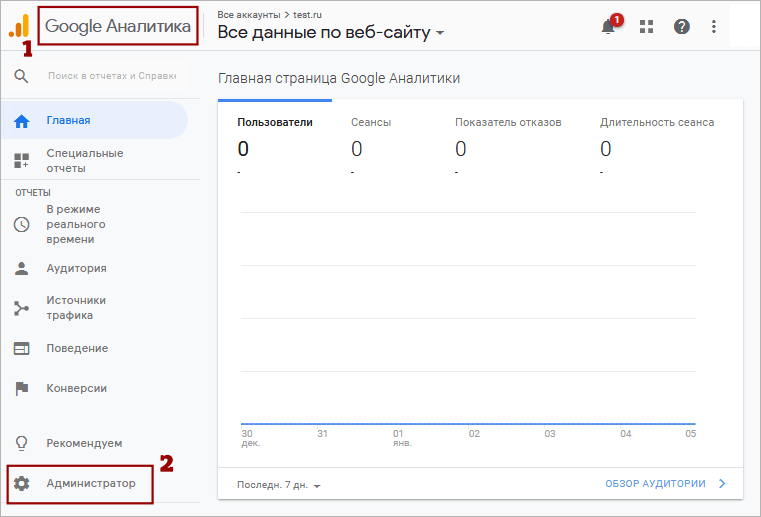761x517 pixels.
Task: Click the branching icon for Источники трафика
Action: [21, 308]
